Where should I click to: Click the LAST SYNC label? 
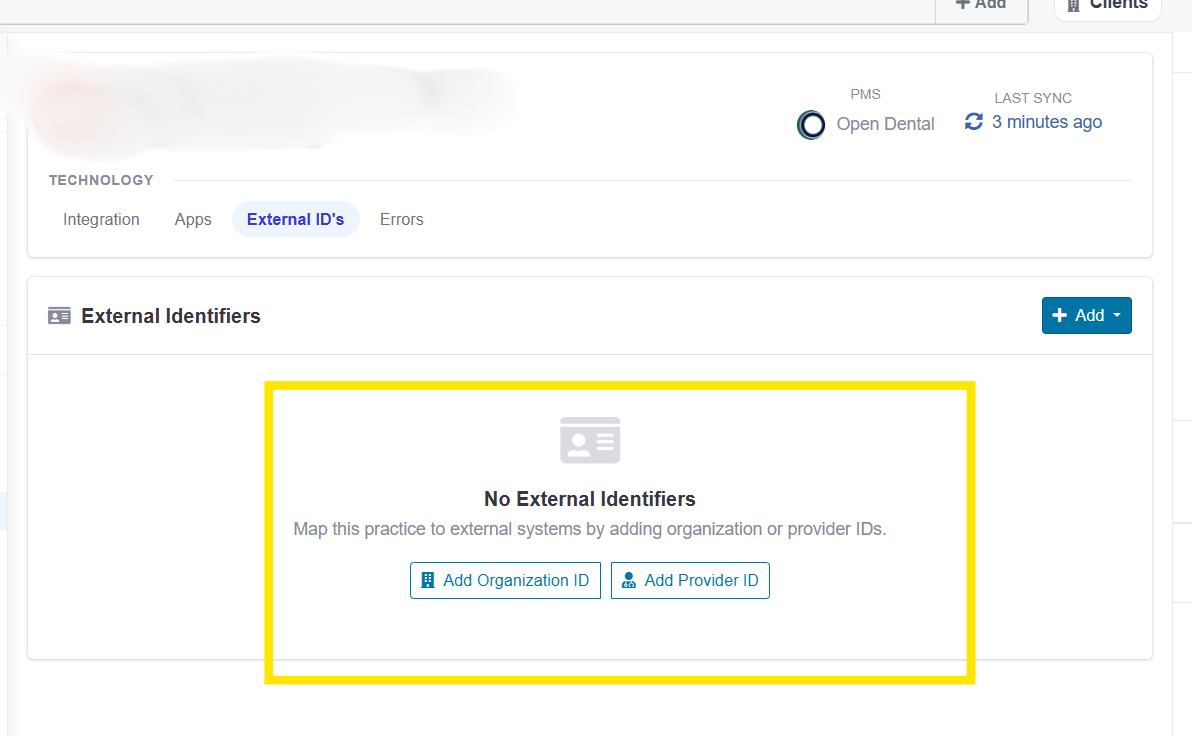tap(1033, 98)
